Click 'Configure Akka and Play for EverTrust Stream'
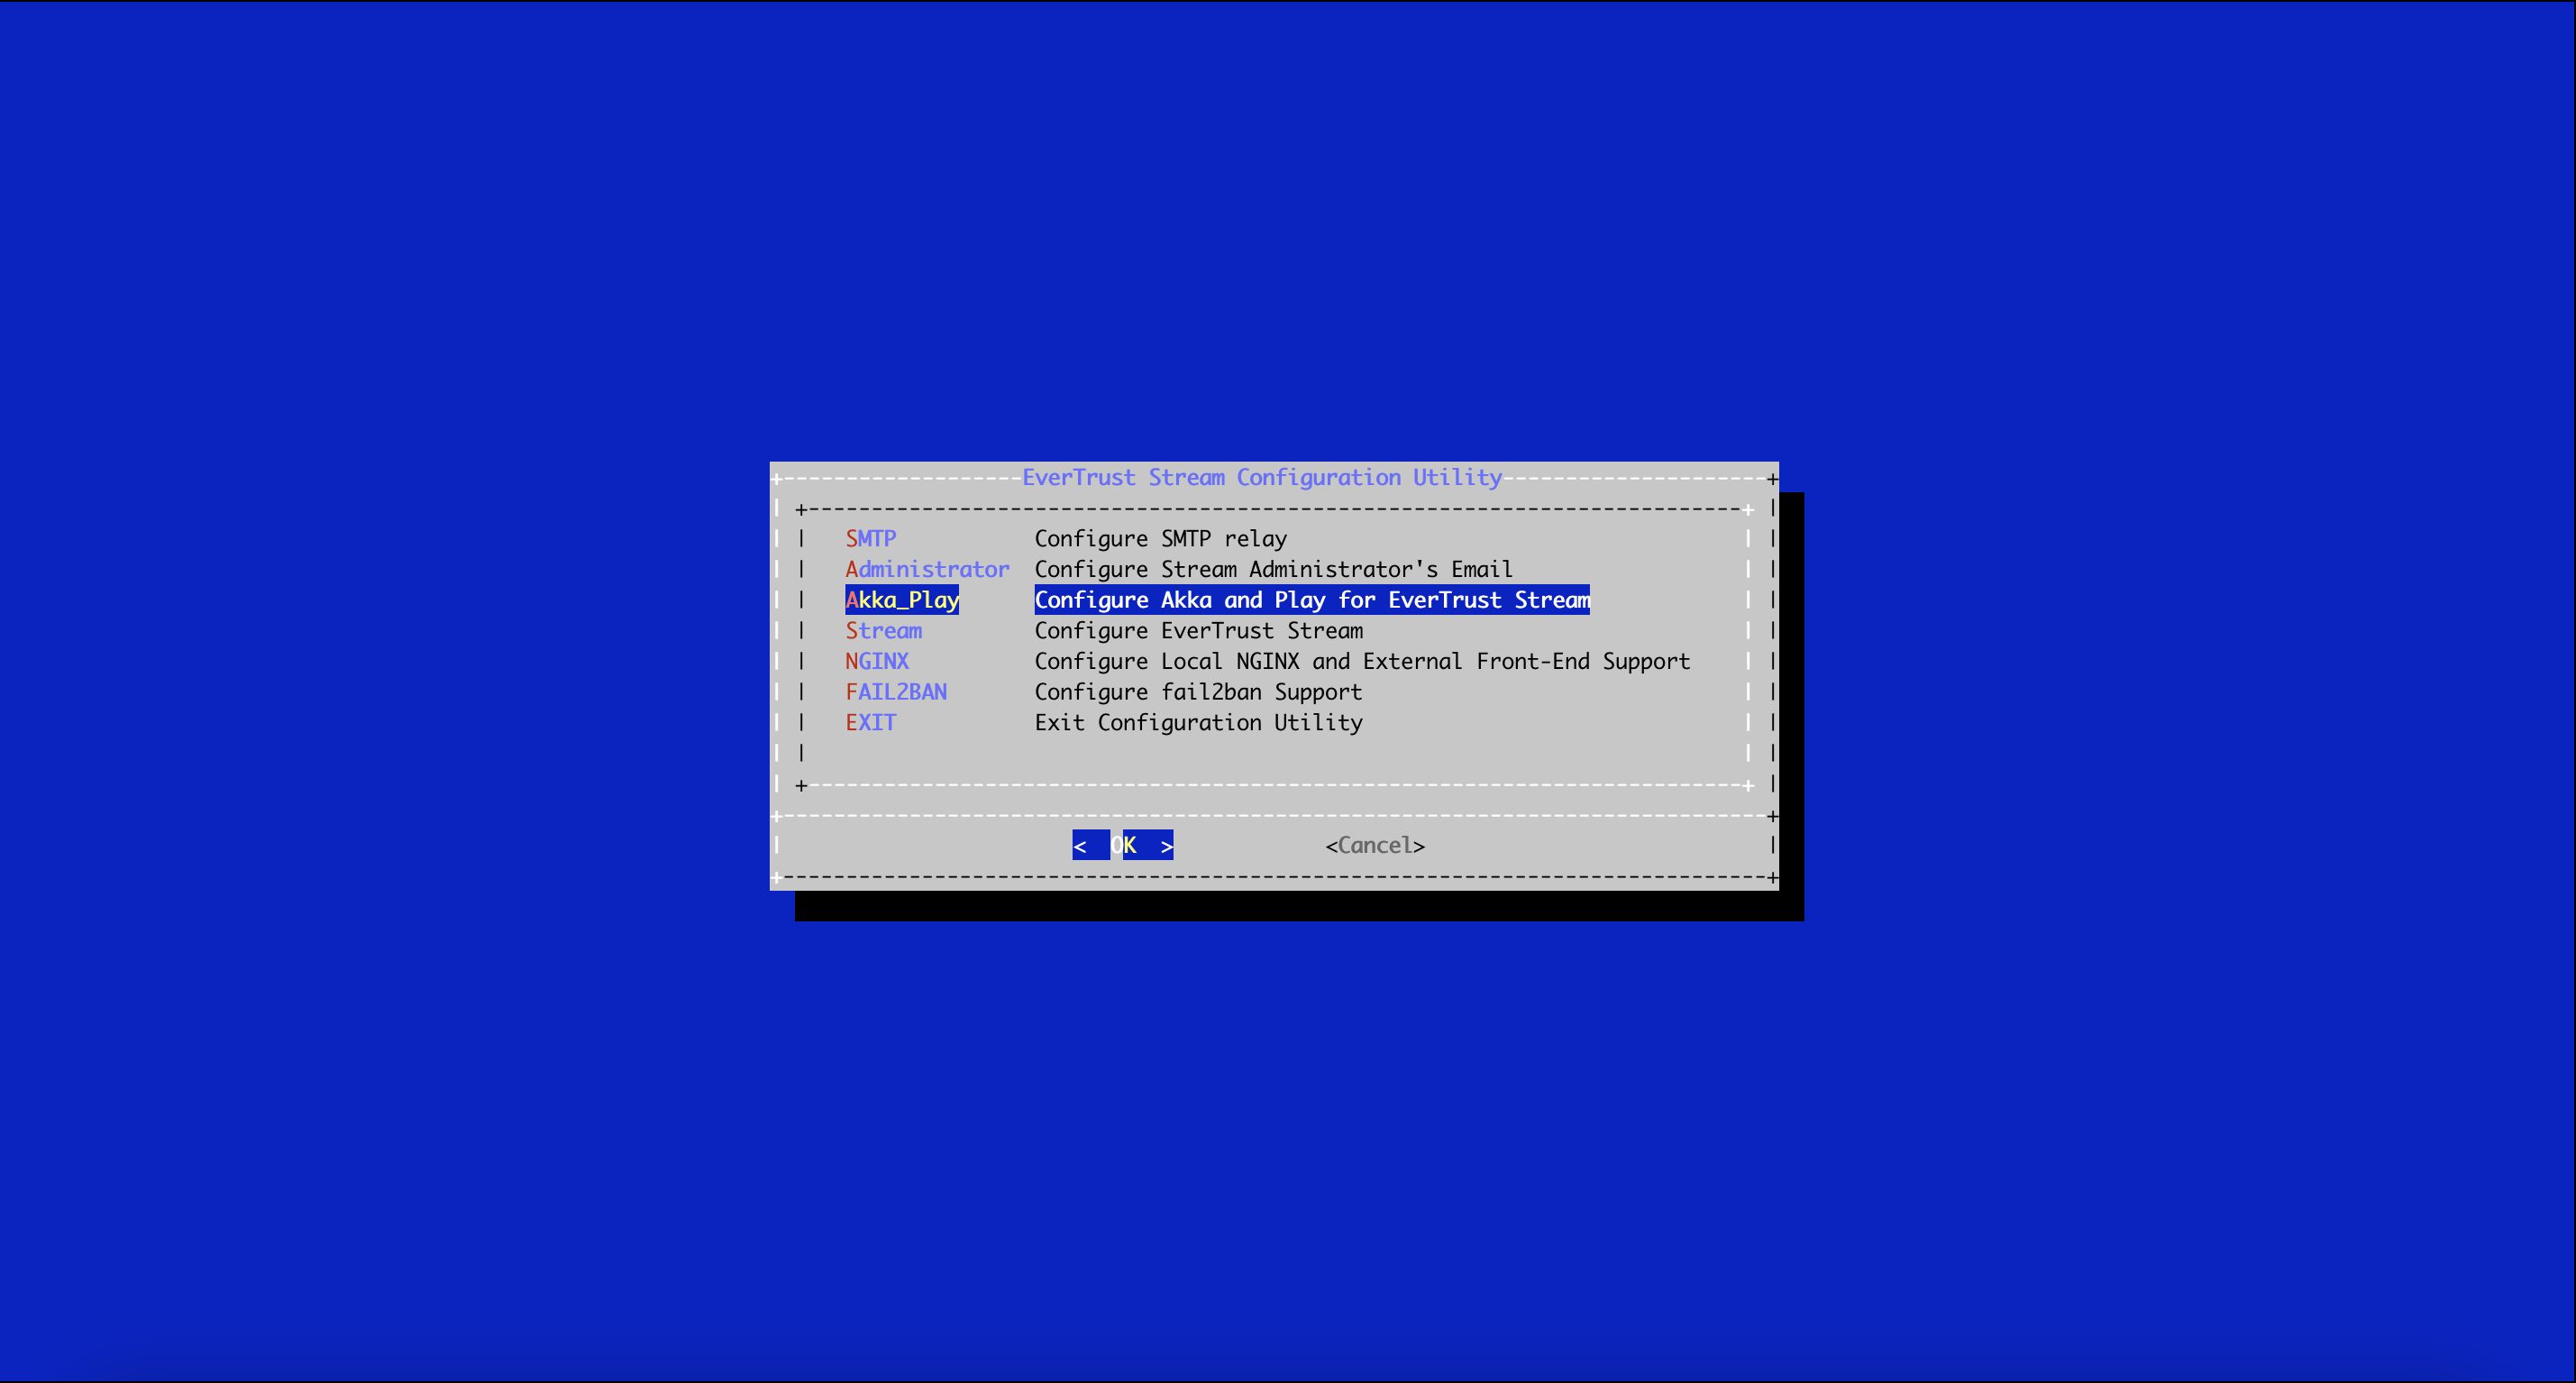Viewport: 2576px width, 1383px height. [1312, 599]
